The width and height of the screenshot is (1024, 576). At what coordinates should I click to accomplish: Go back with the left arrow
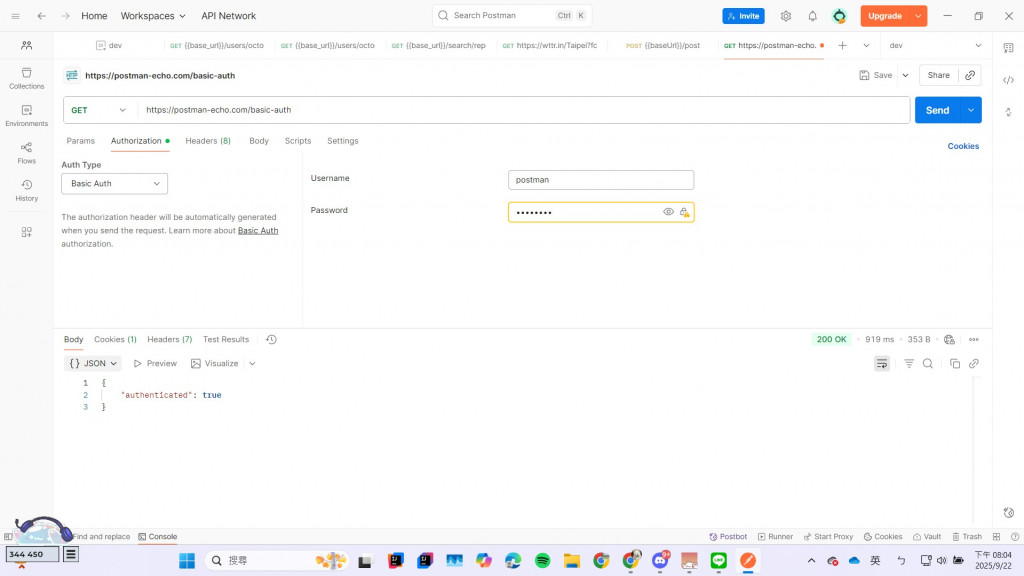(42, 16)
